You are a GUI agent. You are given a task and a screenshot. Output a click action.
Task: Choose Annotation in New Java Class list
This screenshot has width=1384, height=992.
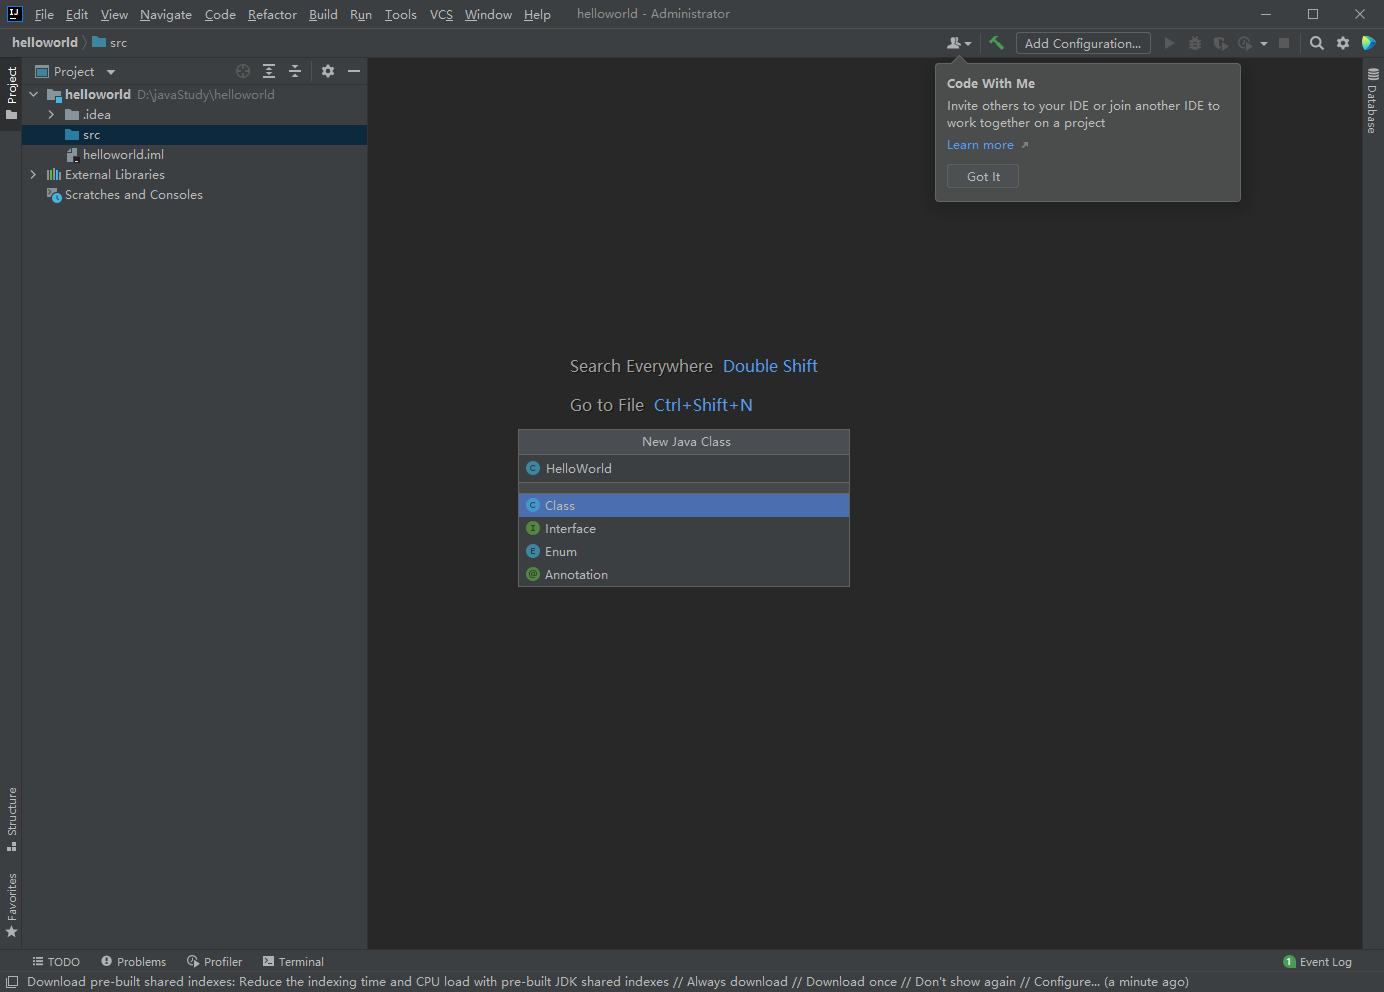(684, 574)
